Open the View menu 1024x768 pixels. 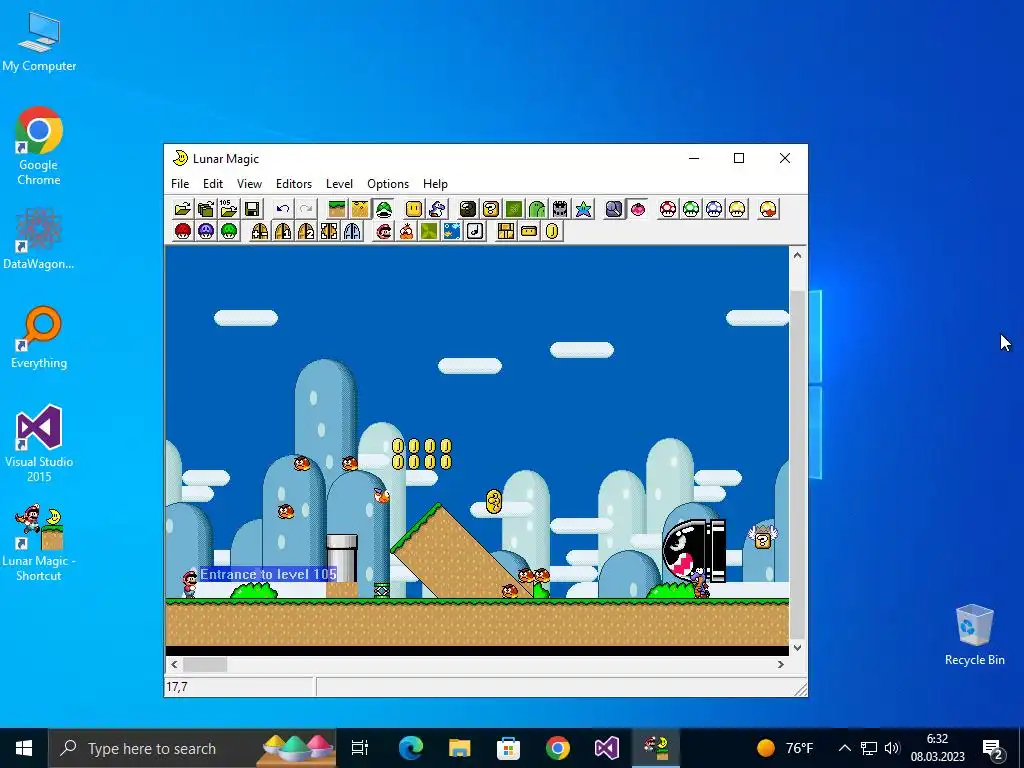(249, 184)
